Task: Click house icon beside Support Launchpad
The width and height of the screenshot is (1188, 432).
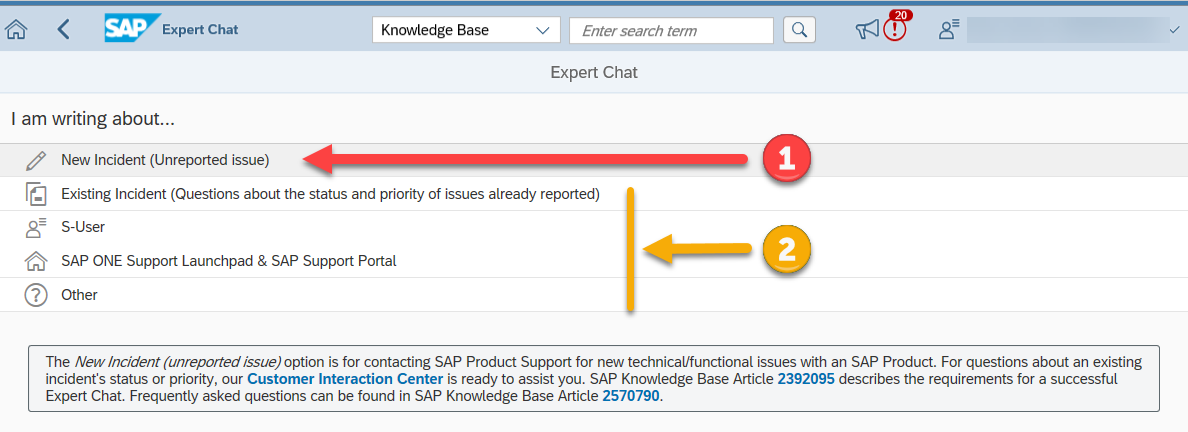Action: click(x=36, y=261)
